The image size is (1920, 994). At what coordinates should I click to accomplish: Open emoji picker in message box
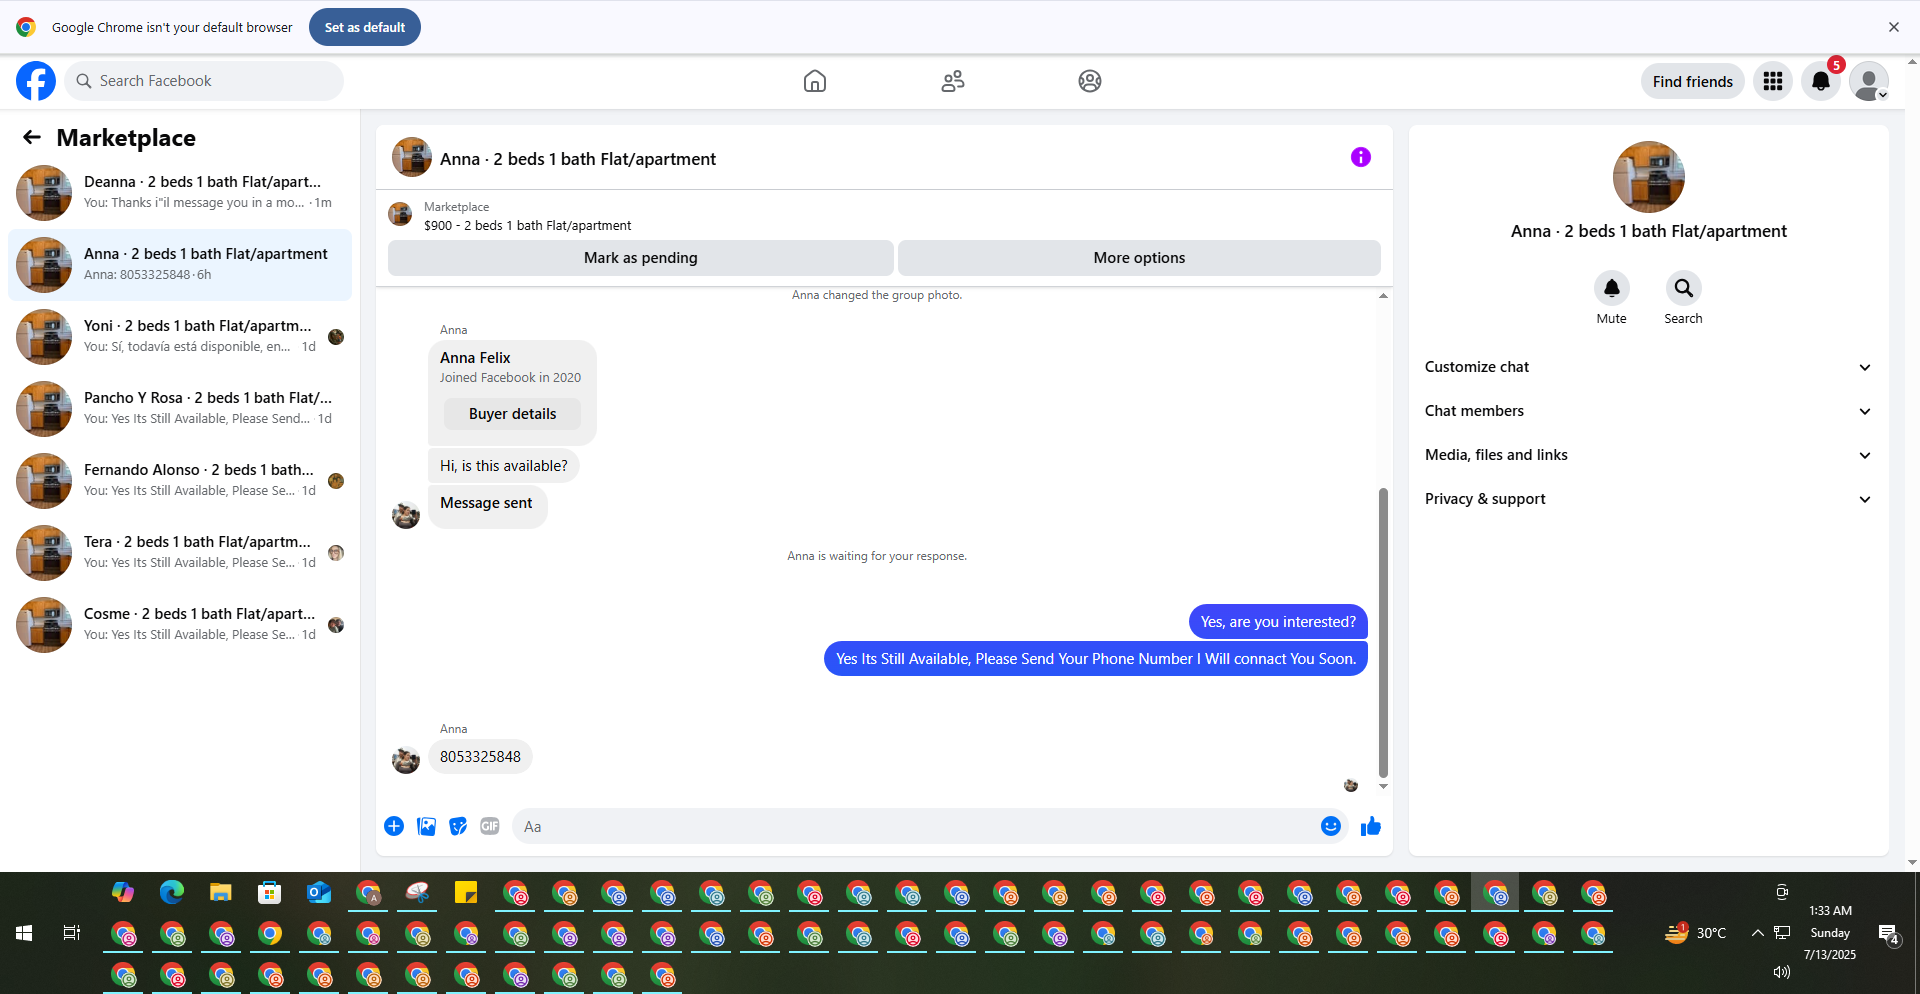click(x=1331, y=826)
